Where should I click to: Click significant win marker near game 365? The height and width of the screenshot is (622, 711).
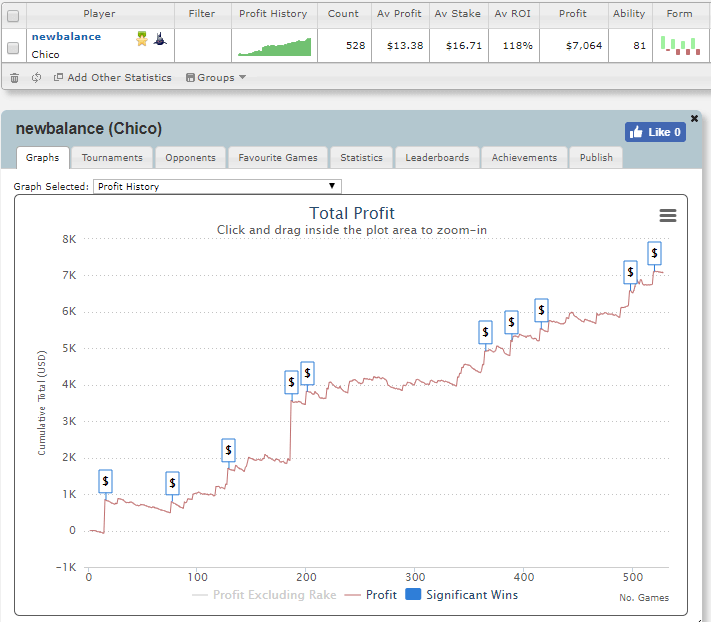(485, 332)
